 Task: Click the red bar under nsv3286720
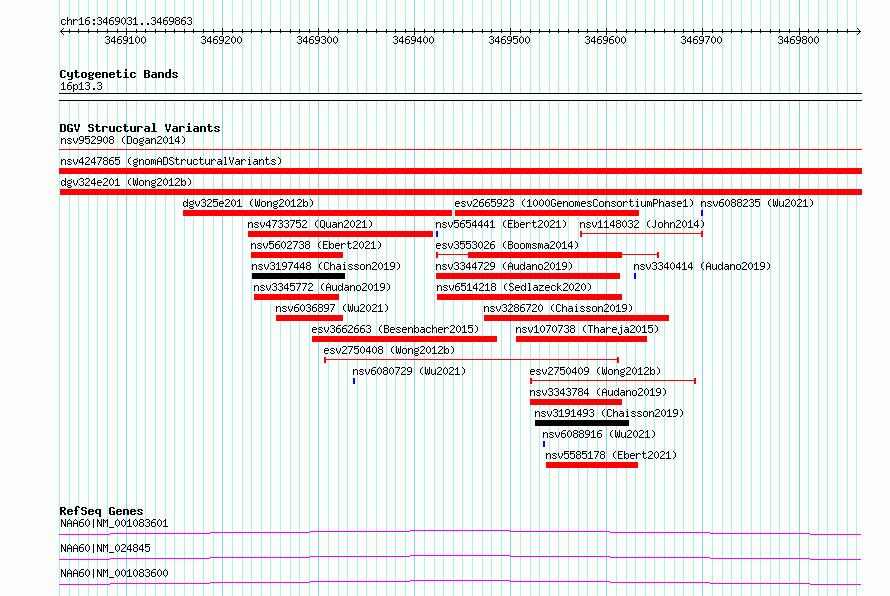pyautogui.click(x=577, y=318)
